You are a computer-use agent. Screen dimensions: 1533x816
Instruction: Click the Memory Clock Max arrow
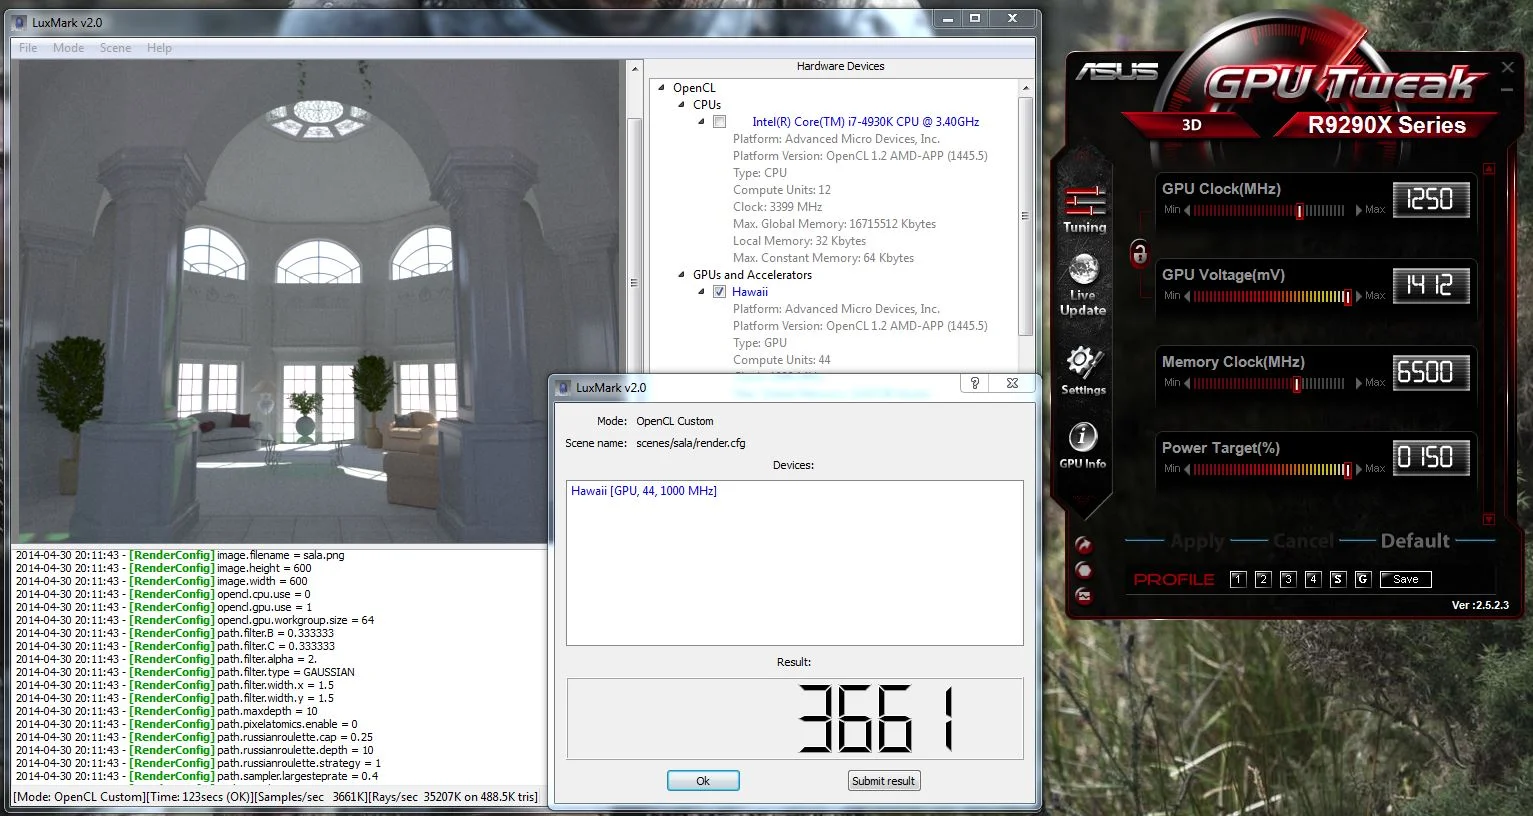(x=1359, y=383)
